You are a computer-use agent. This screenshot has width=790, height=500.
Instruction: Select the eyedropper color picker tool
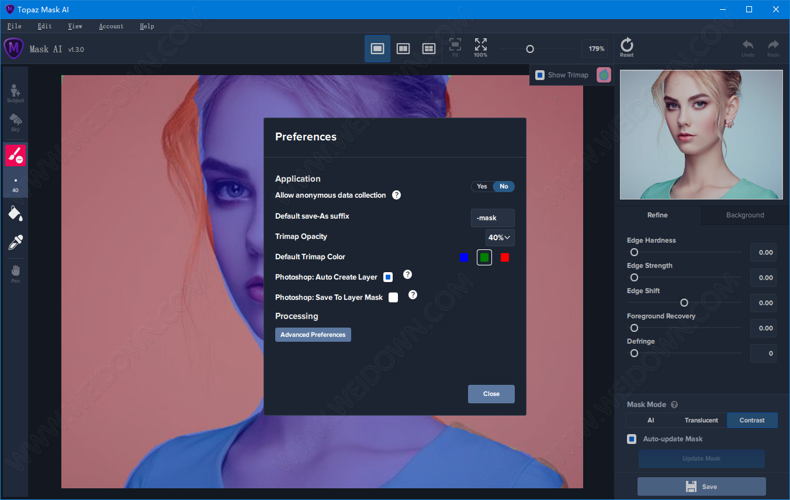click(15, 242)
